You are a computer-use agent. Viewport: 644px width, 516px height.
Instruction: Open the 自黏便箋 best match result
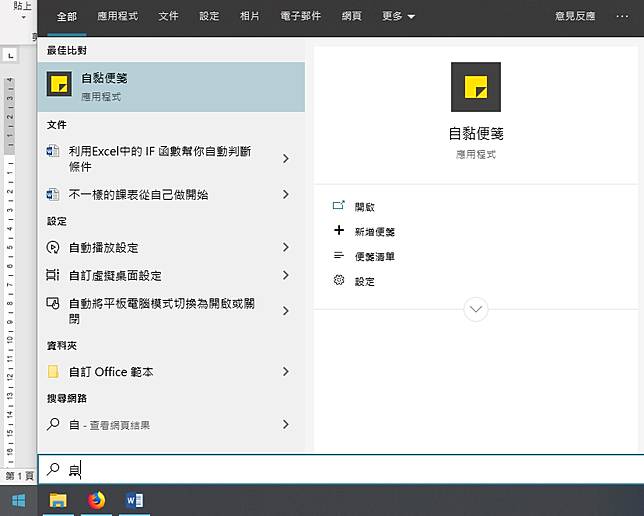click(171, 87)
